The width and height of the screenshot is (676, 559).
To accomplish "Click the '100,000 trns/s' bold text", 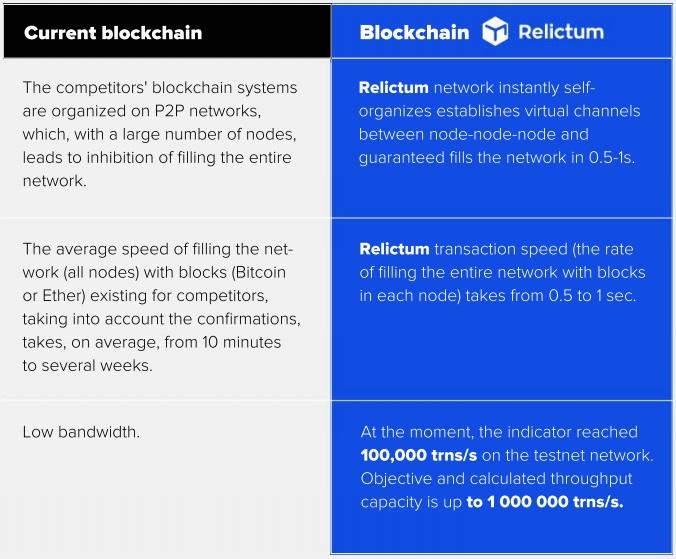I will tap(419, 456).
